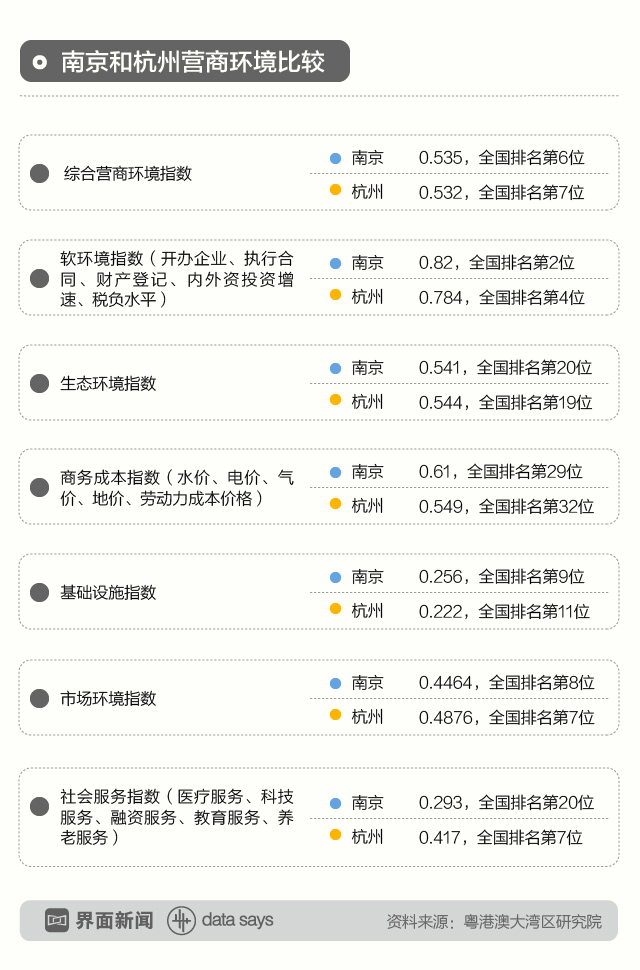Click gray bullet beside 市场环境指数
640x970 pixels.
(40, 698)
